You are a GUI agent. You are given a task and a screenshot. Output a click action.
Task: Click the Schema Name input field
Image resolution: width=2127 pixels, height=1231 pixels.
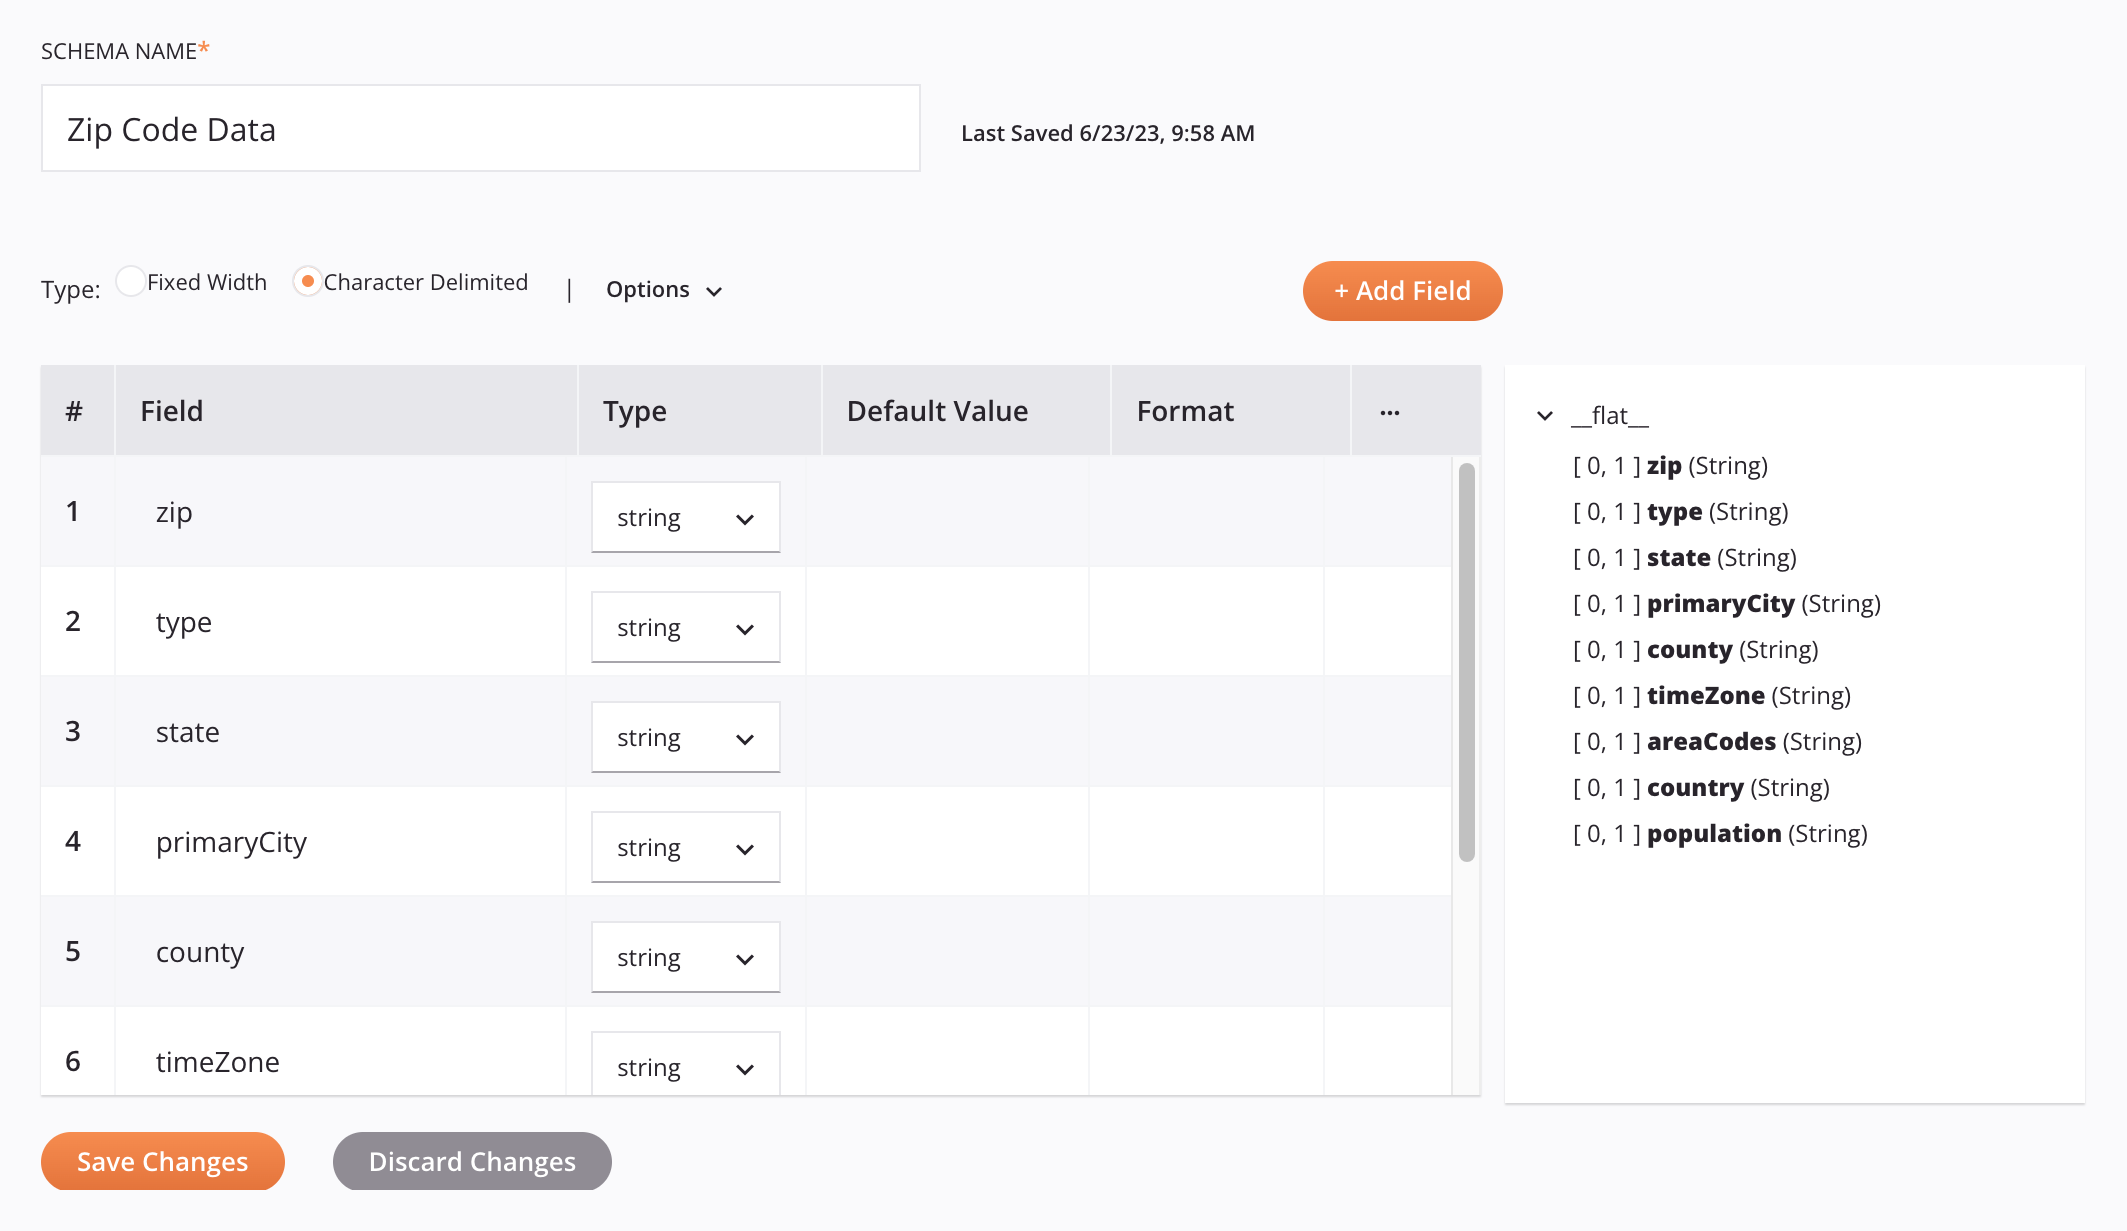point(480,129)
